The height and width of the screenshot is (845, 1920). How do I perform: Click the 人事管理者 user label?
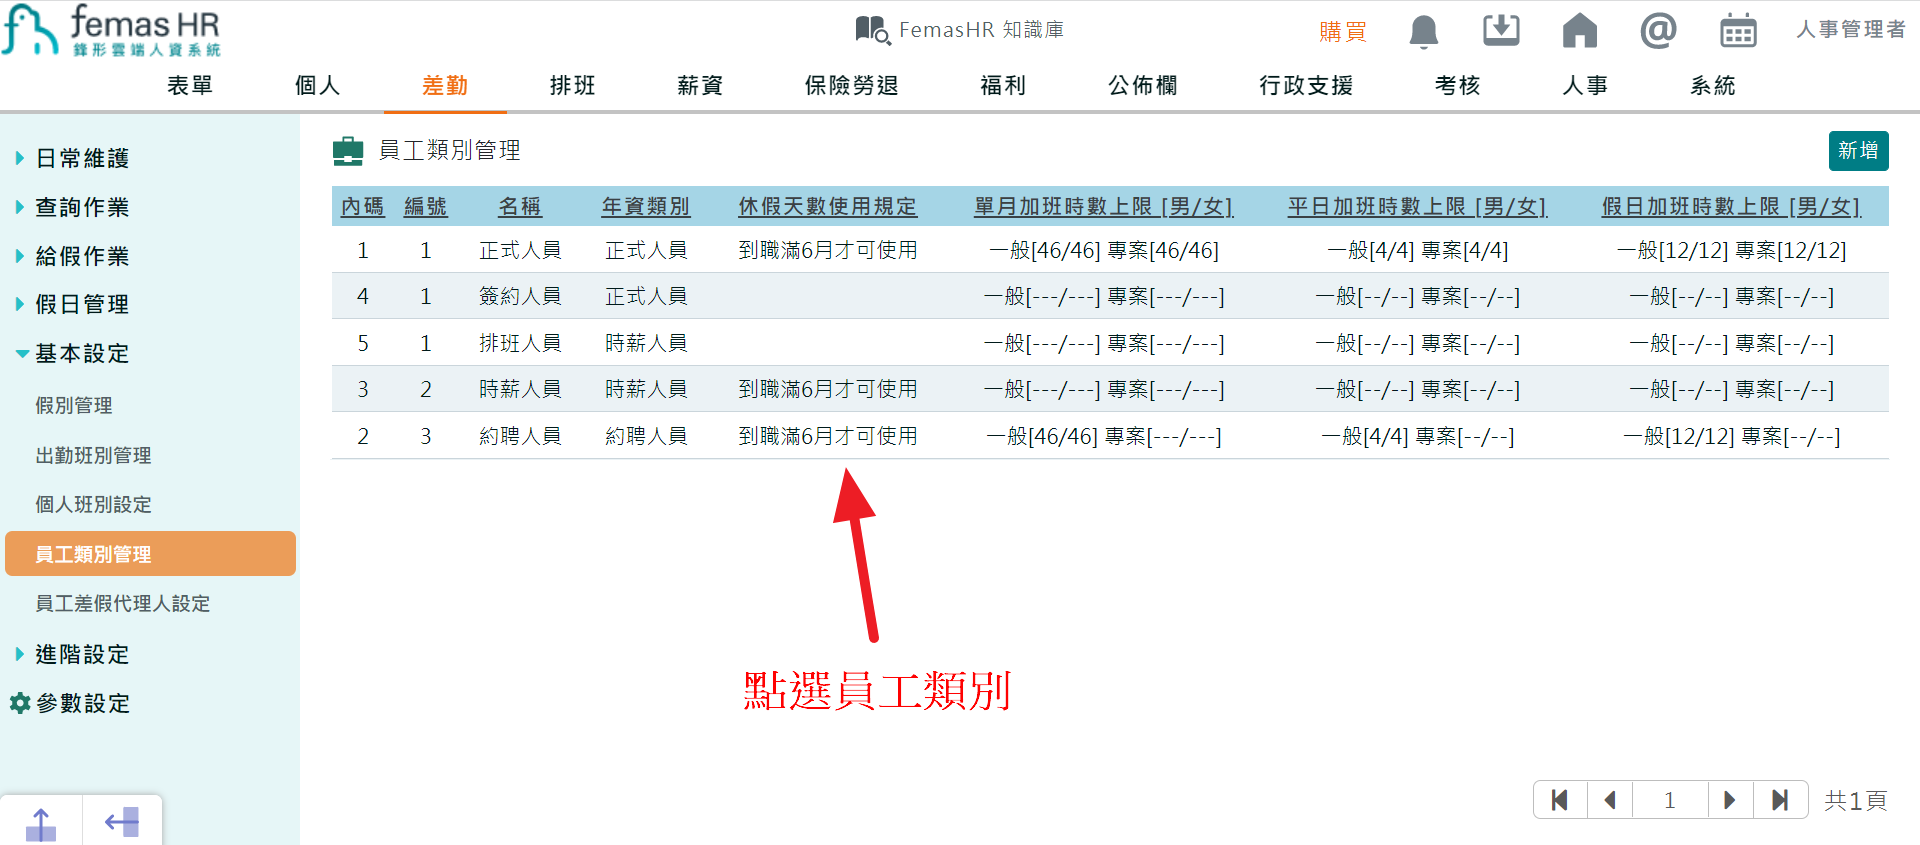coord(1851,30)
